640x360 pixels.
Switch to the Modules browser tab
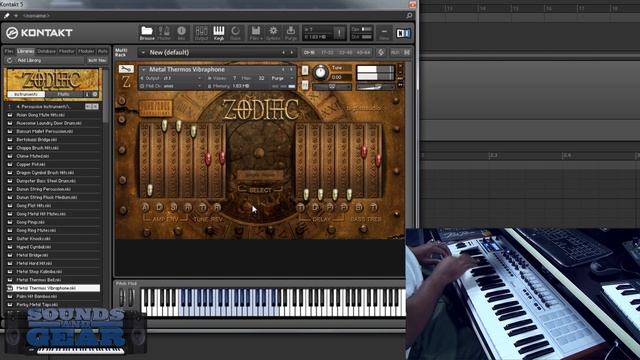[86, 51]
